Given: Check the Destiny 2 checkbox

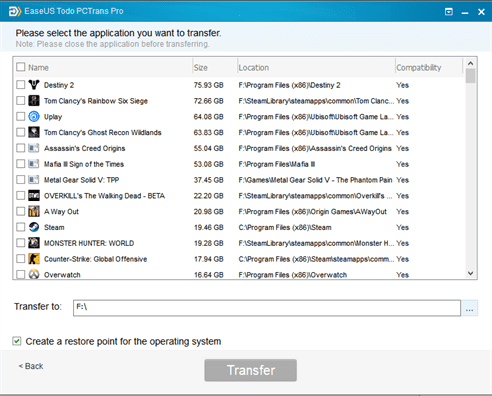Looking at the screenshot, I should pyautogui.click(x=21, y=85).
